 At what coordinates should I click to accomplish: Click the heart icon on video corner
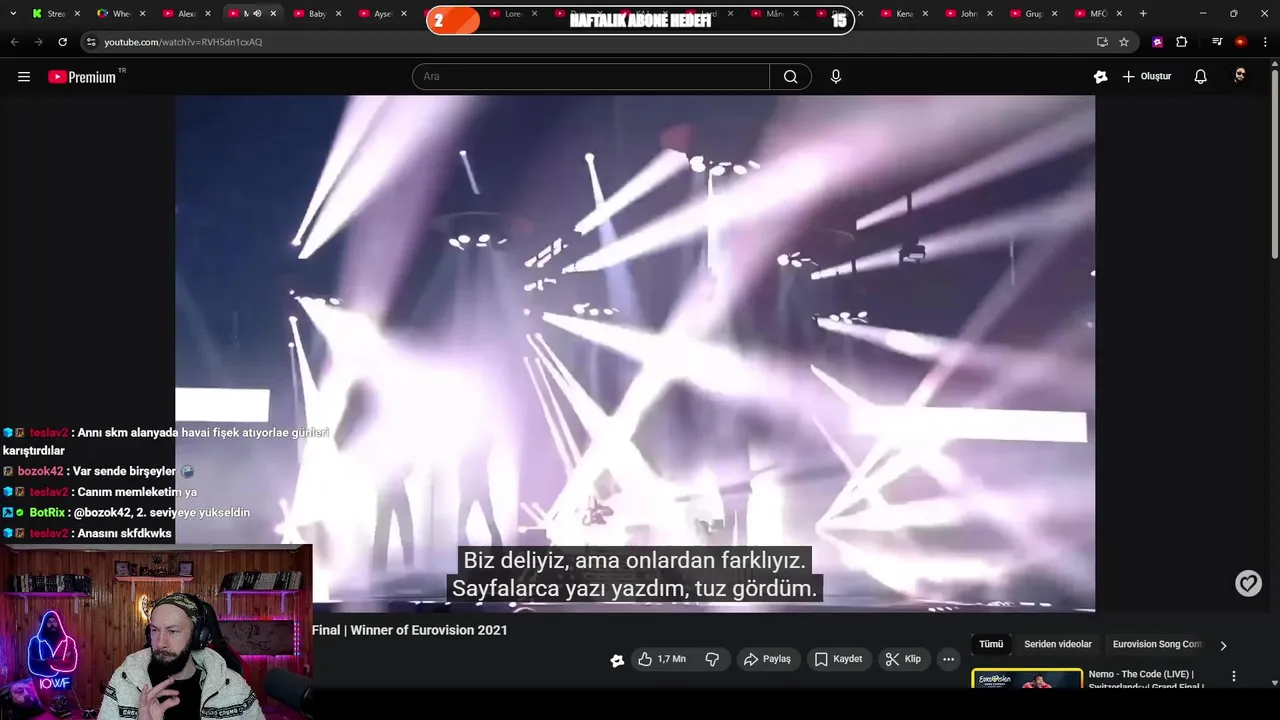[1248, 583]
